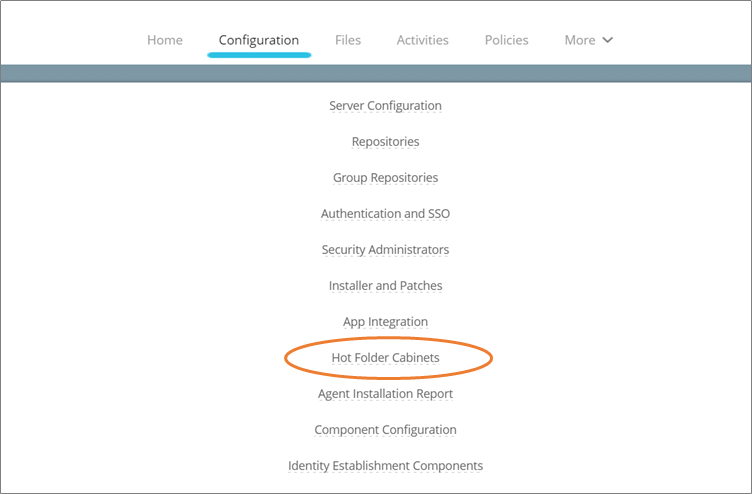752x494 pixels.
Task: Open the Home tab
Action: tap(164, 40)
